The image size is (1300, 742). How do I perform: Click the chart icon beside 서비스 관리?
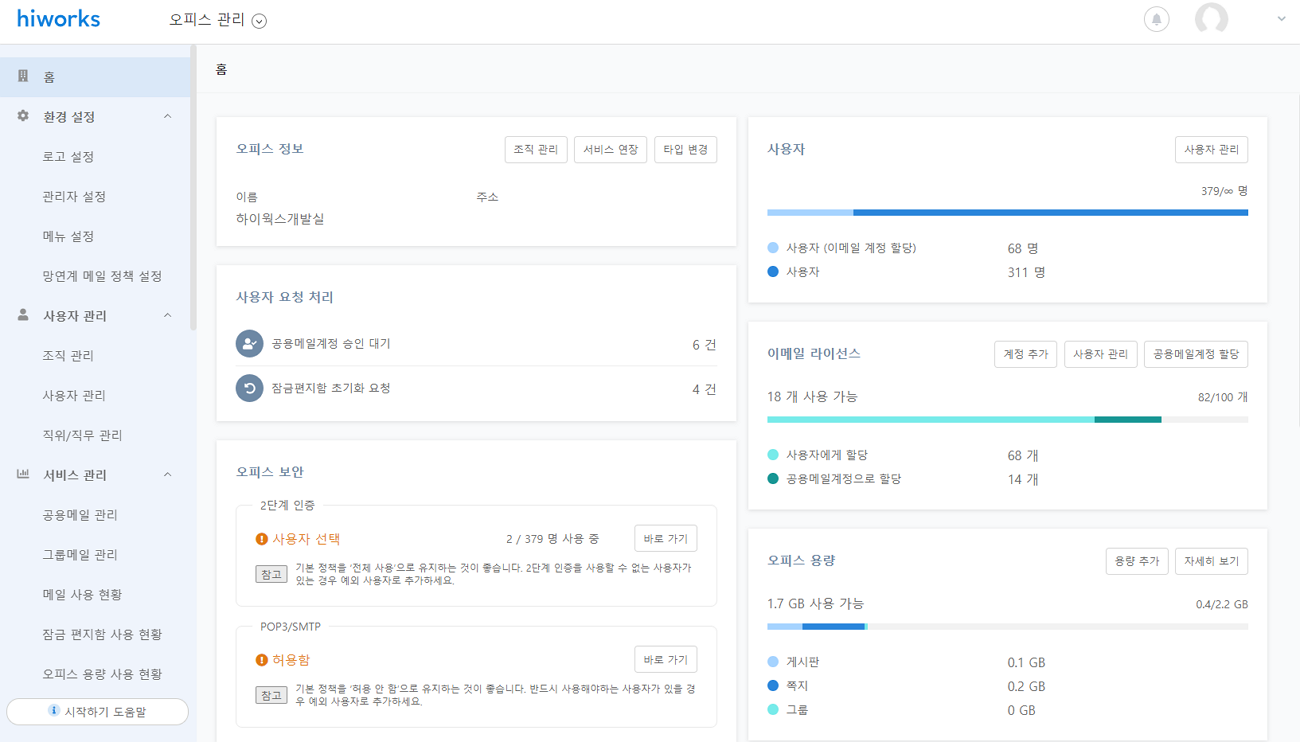pyautogui.click(x=23, y=474)
